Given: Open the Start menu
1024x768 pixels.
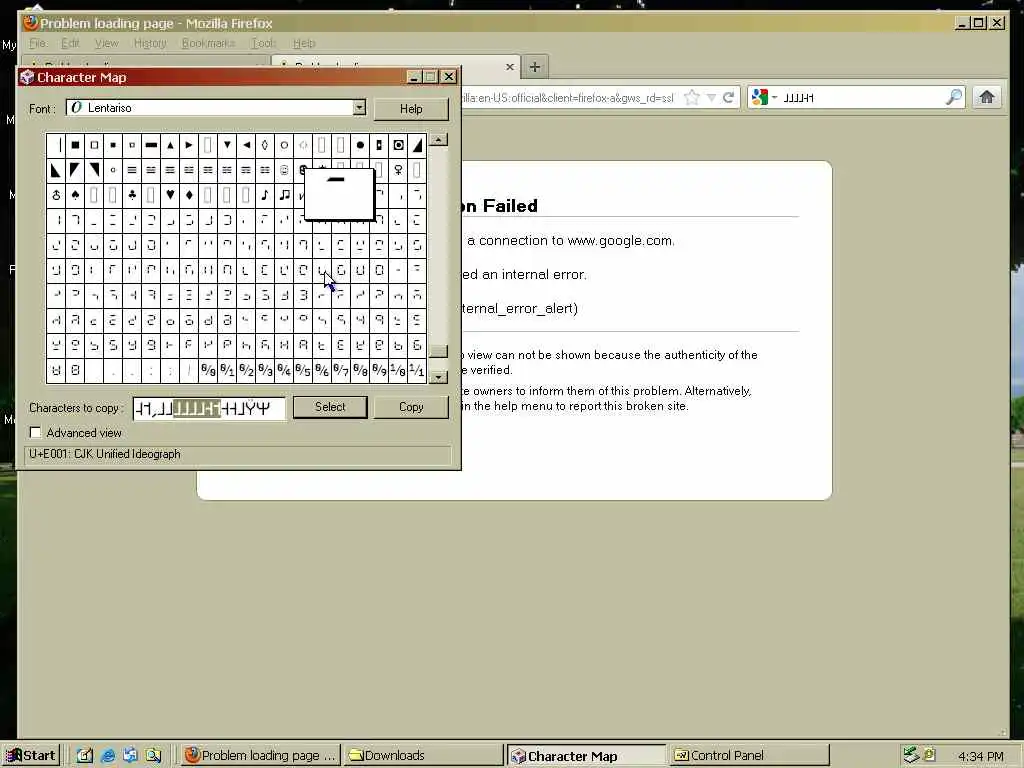Looking at the screenshot, I should (31, 756).
